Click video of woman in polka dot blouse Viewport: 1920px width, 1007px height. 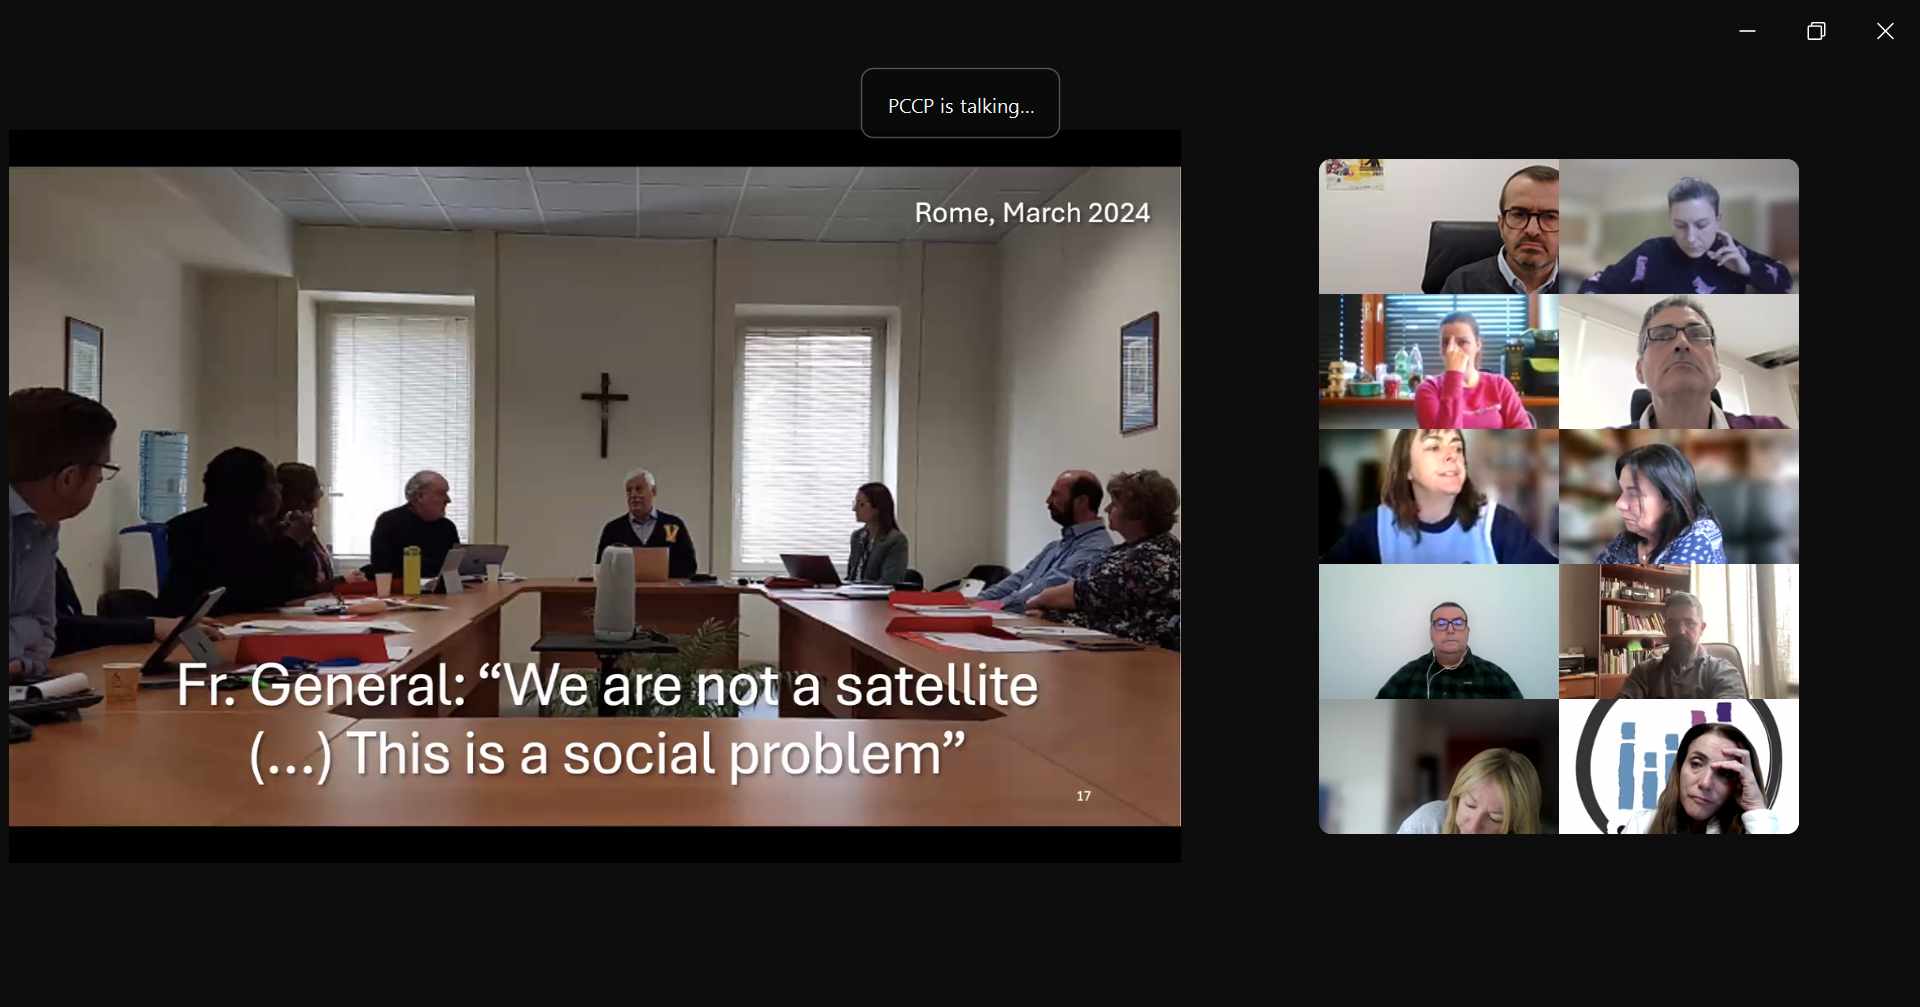[1678, 497]
